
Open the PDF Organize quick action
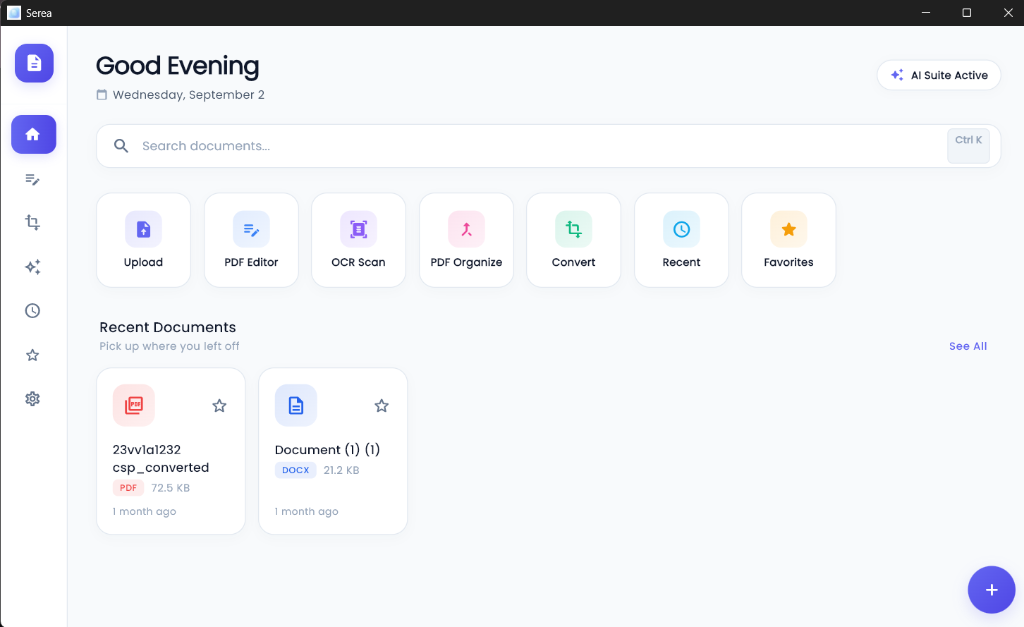coord(466,240)
